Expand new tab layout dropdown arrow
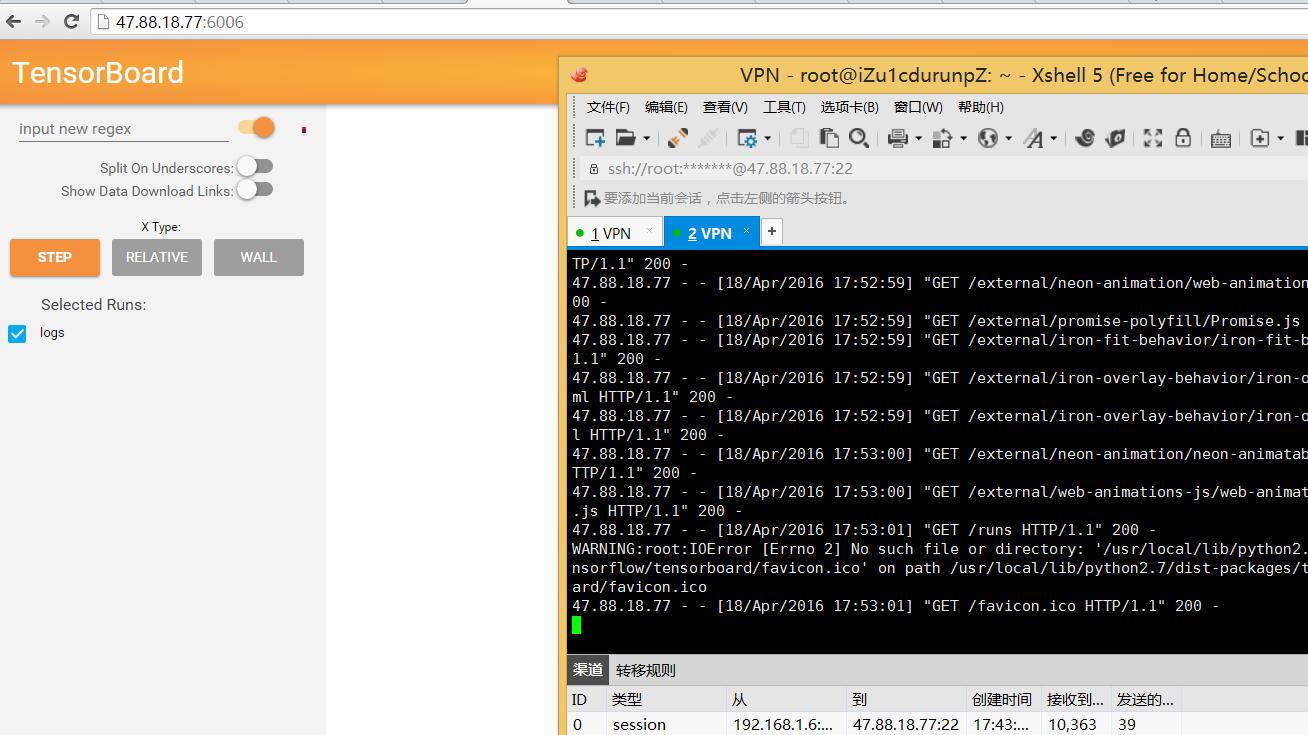1308x735 pixels. tap(1279, 139)
